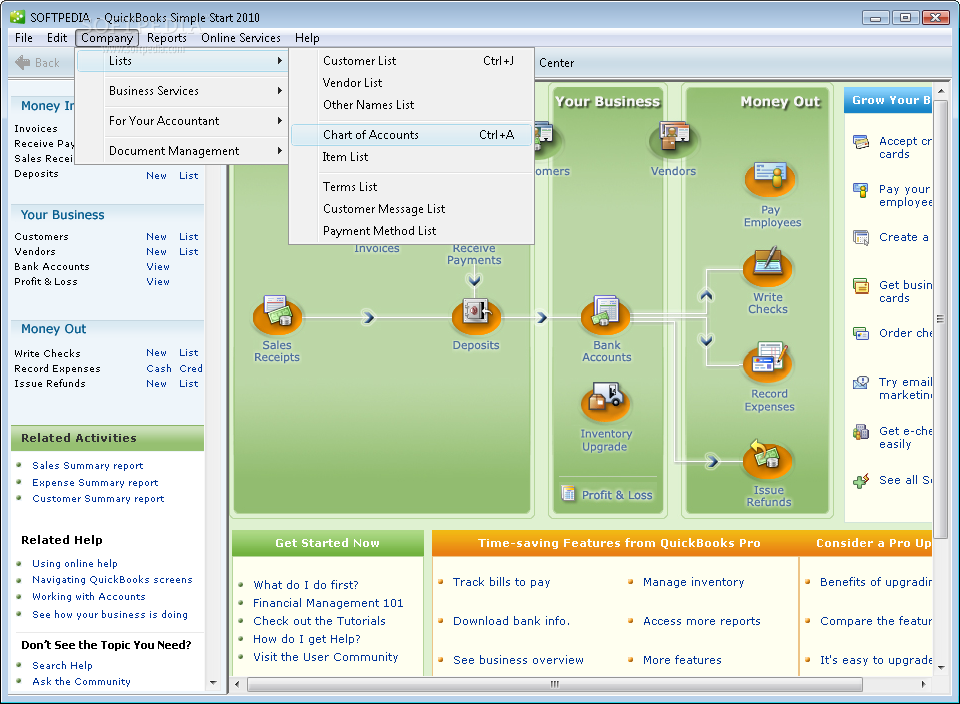Click the See all services plus icon
The width and height of the screenshot is (960, 704).
[x=861, y=481]
